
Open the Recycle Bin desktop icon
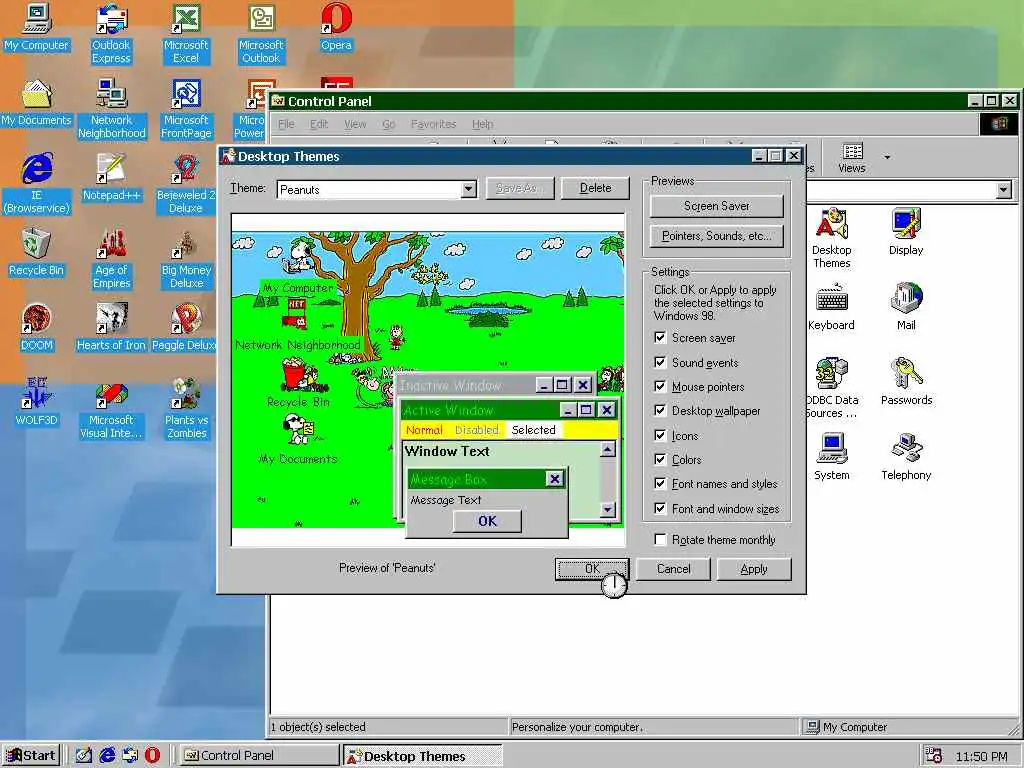(37, 253)
